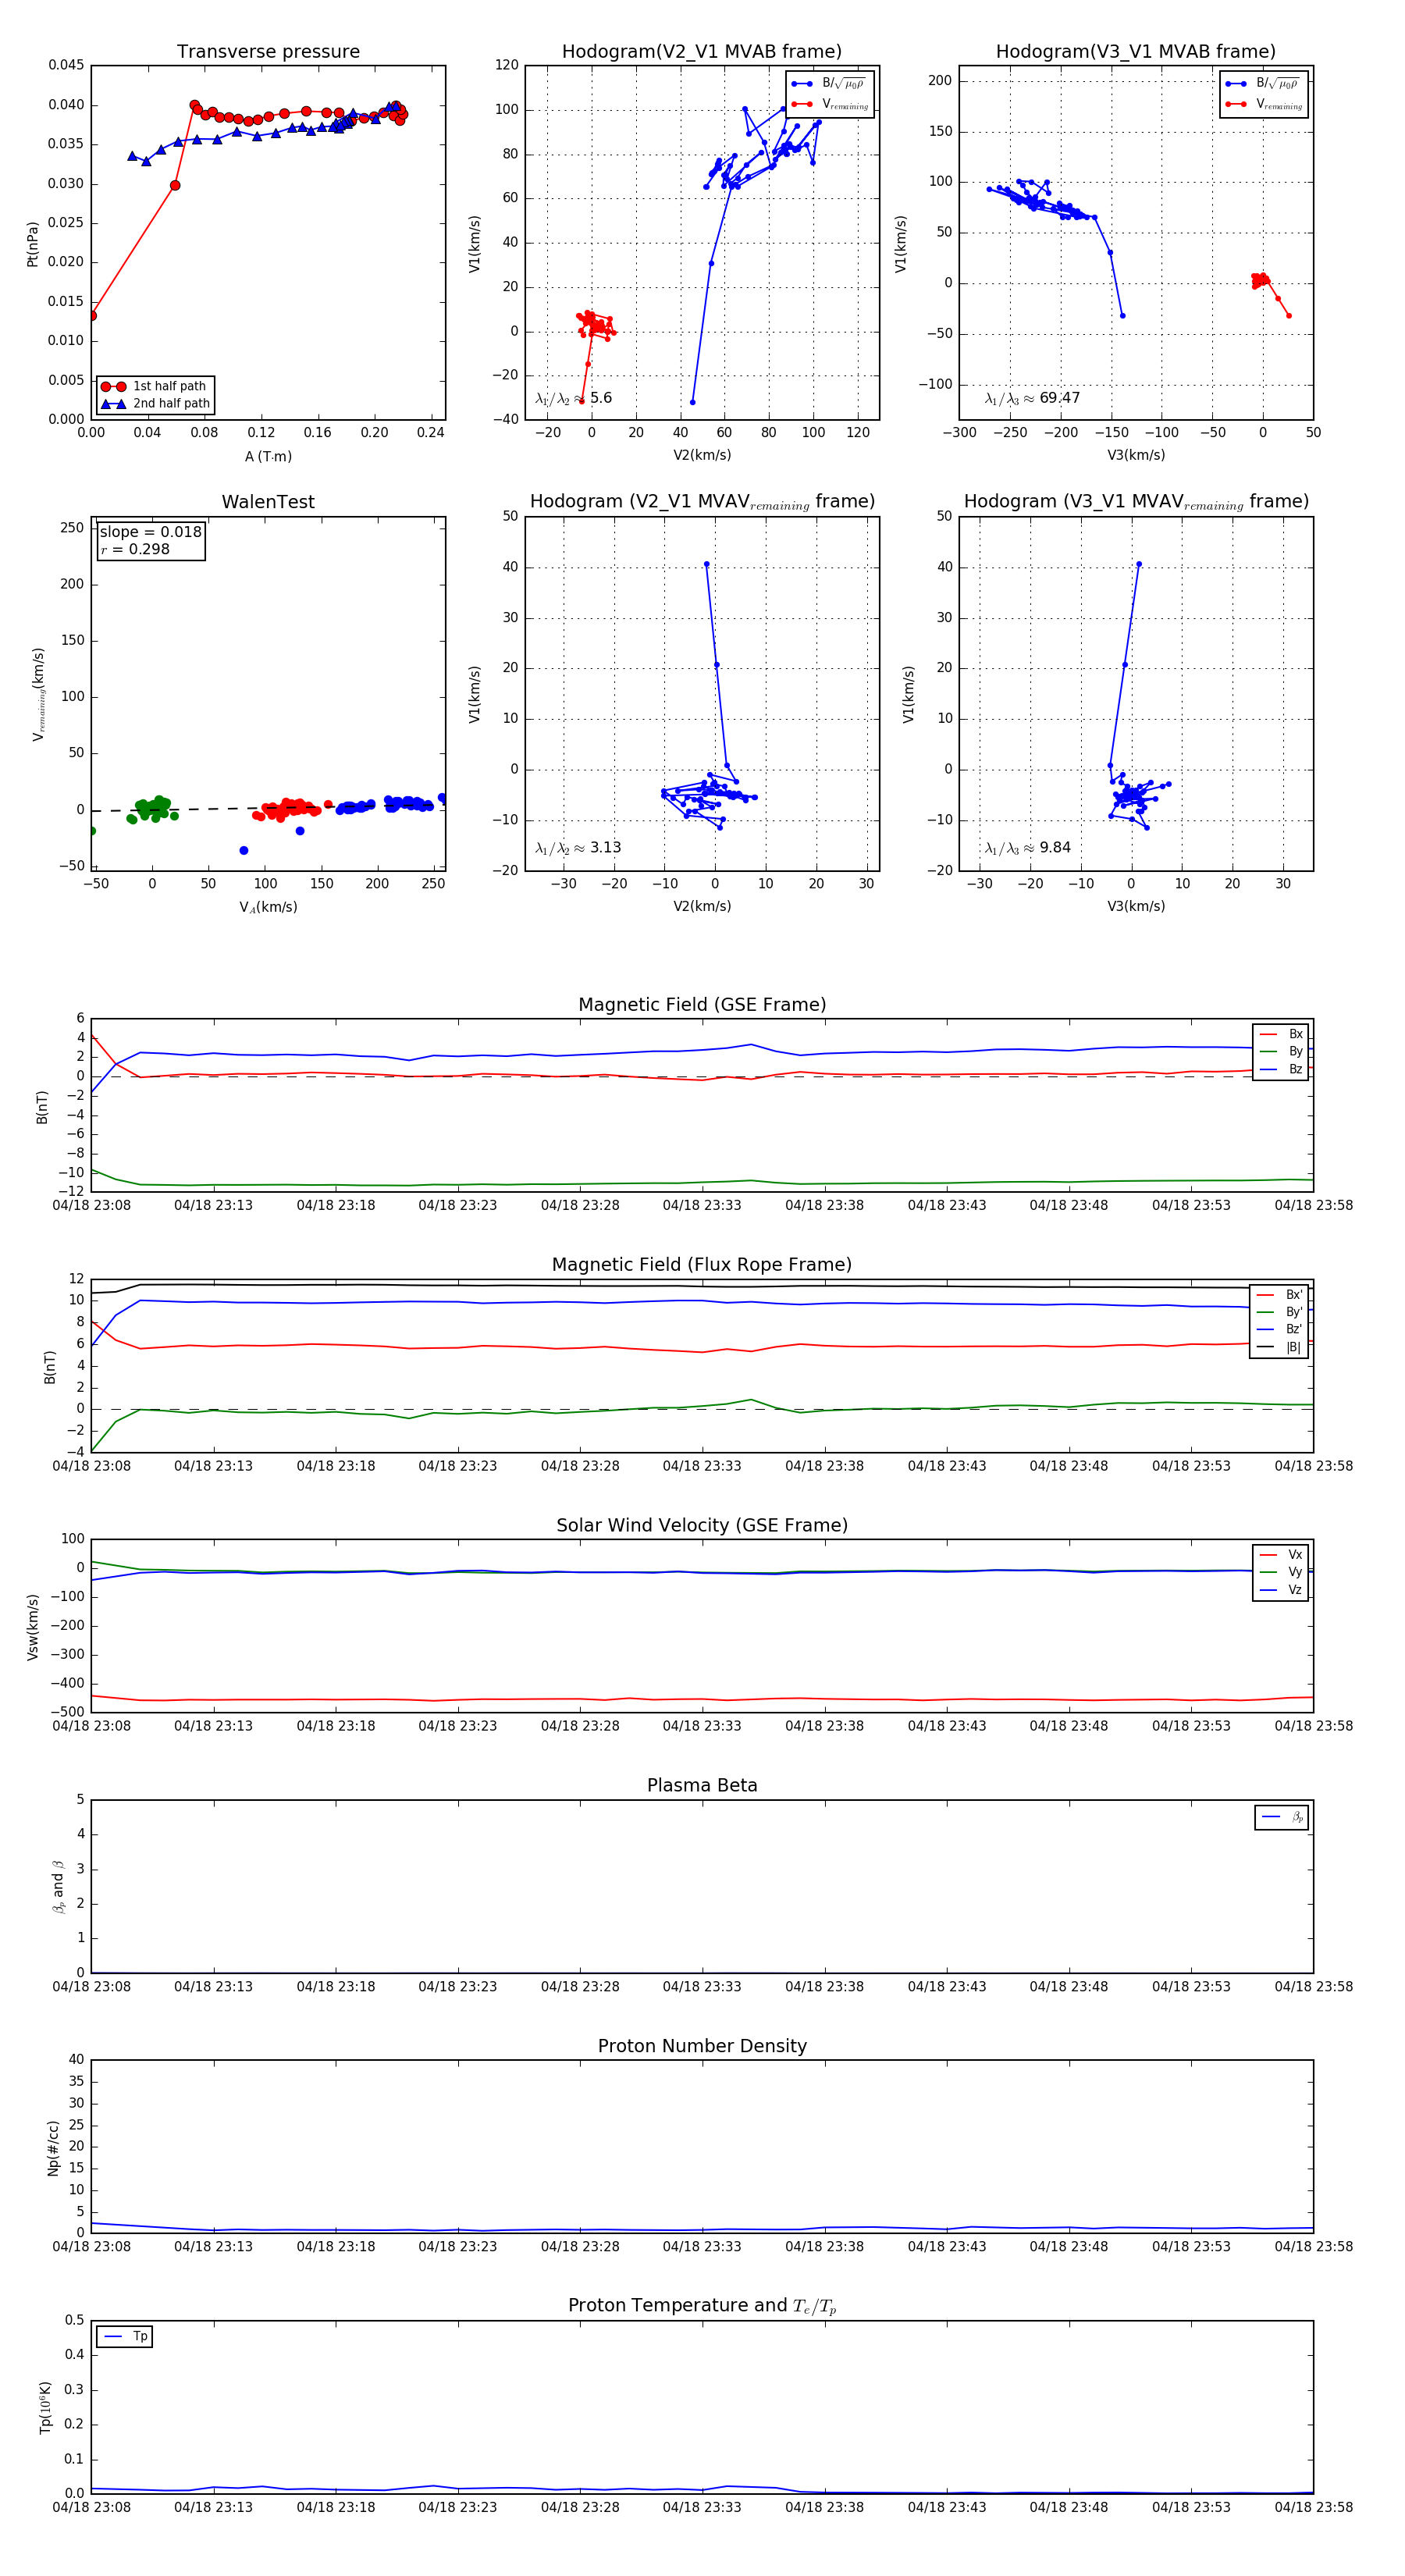This screenshot has width=1405, height=2576.
Task: Click the 'Vsw(km/s)' y-axis label
Action: (33, 1627)
